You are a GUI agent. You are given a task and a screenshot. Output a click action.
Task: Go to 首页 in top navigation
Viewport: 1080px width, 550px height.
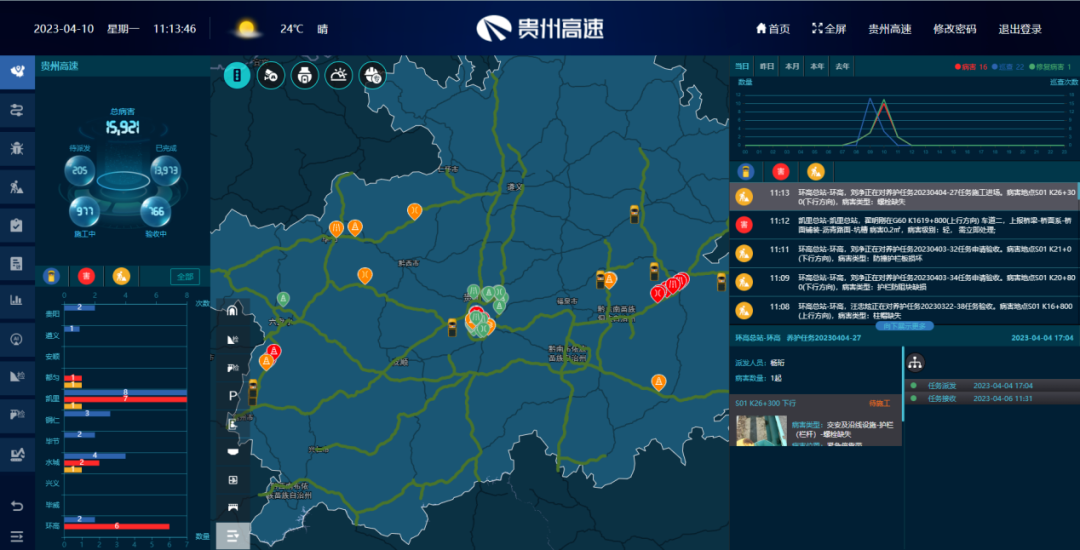point(773,29)
